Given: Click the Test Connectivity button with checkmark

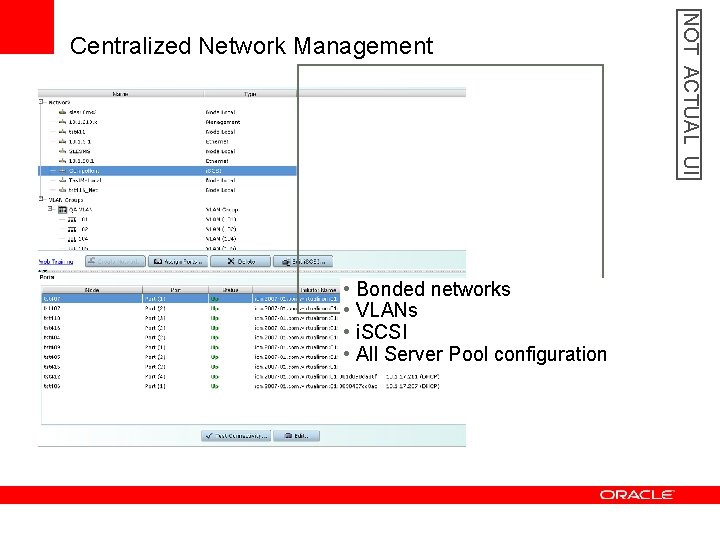Looking at the screenshot, I should point(236,436).
